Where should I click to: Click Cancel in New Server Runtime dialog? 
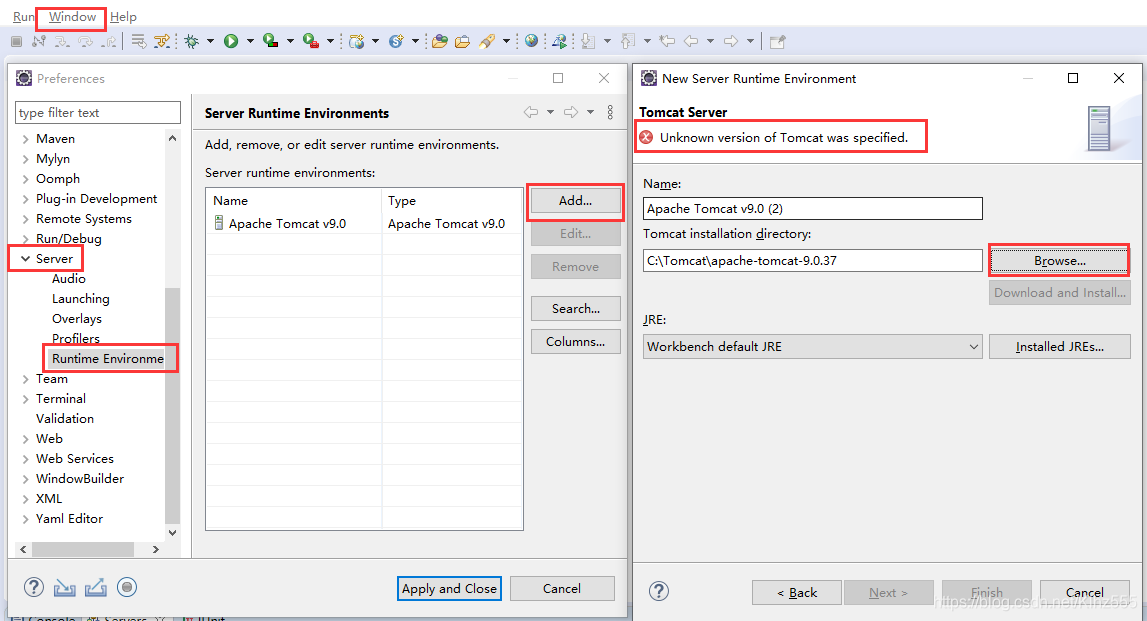[x=1084, y=592]
